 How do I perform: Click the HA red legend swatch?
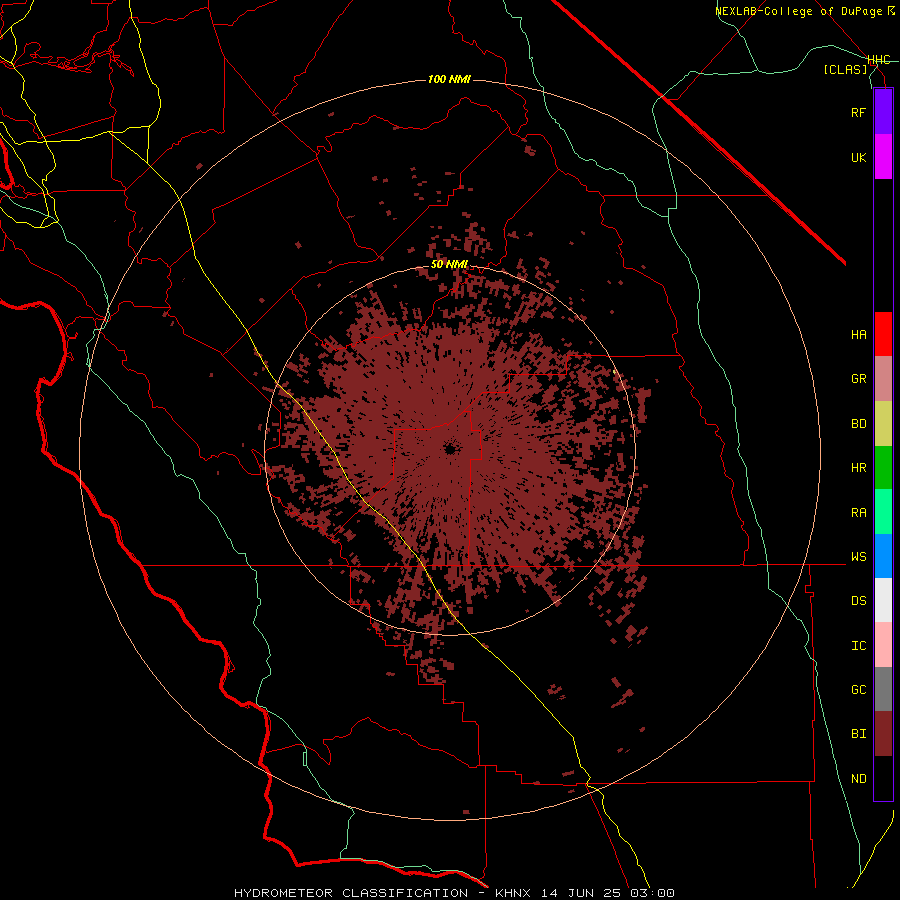(x=883, y=334)
